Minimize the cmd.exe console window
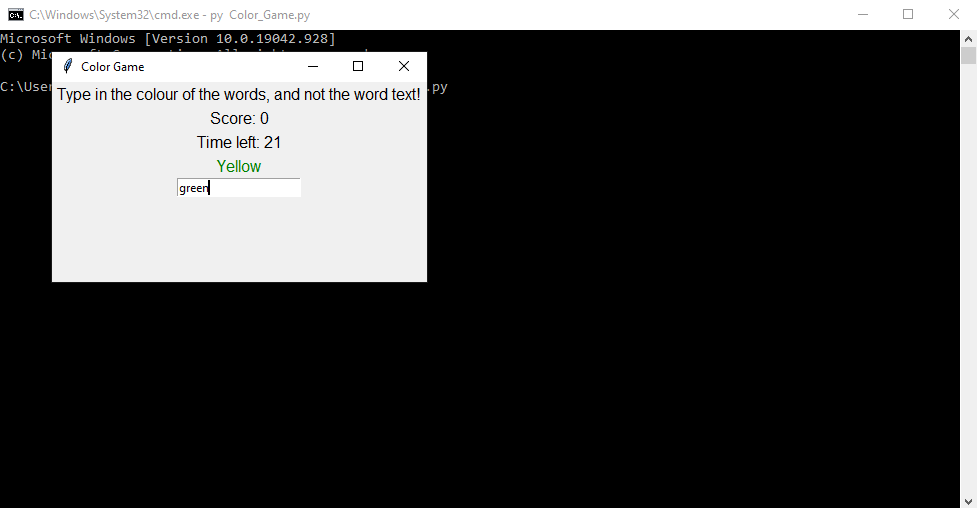The width and height of the screenshot is (977, 508). pos(863,14)
